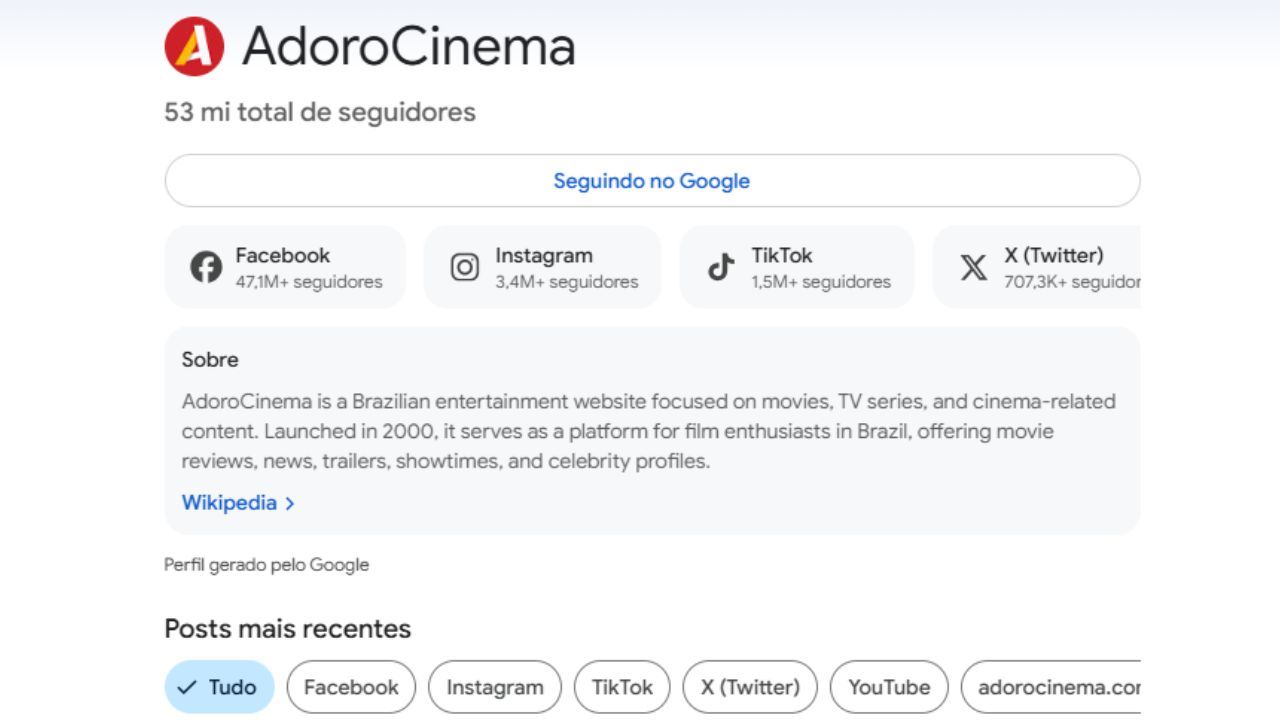The height and width of the screenshot is (720, 1280).
Task: Show only TikTok posts
Action: point(622,687)
